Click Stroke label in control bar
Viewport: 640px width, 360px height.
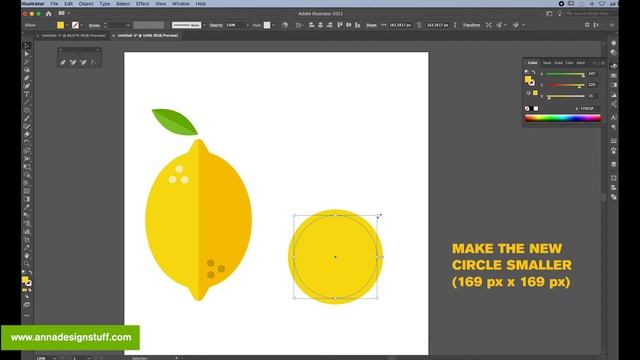coord(94,25)
